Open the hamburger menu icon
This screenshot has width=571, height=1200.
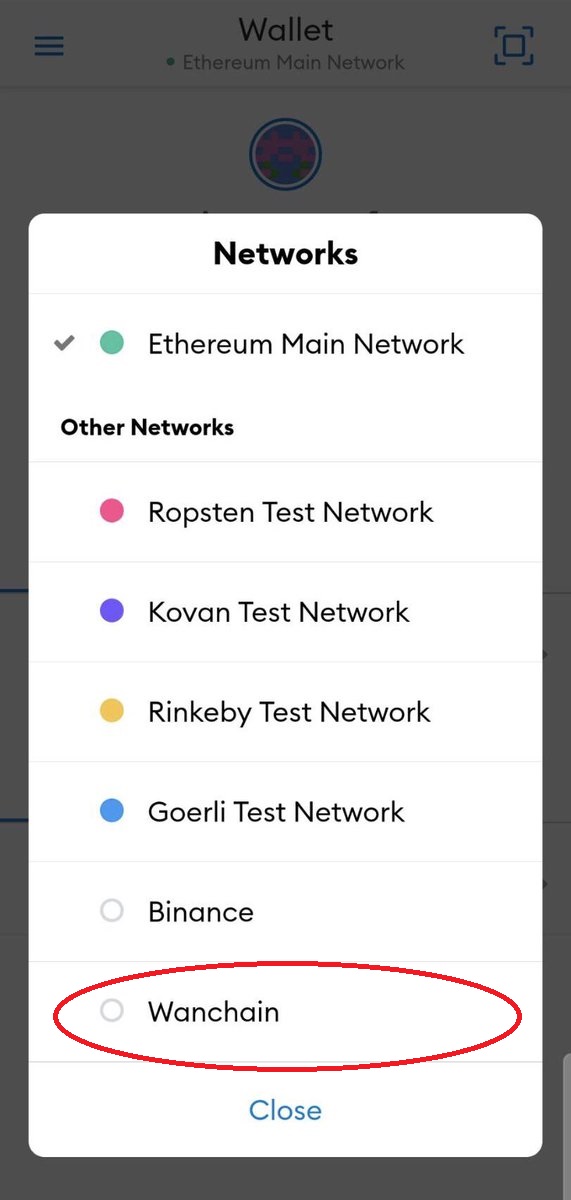click(49, 46)
